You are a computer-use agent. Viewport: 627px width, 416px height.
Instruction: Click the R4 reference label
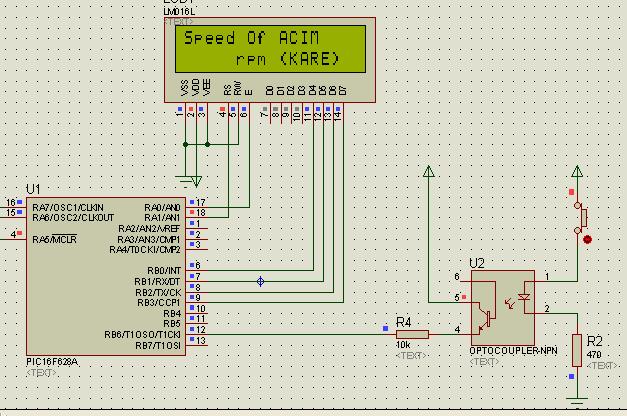tap(403, 322)
